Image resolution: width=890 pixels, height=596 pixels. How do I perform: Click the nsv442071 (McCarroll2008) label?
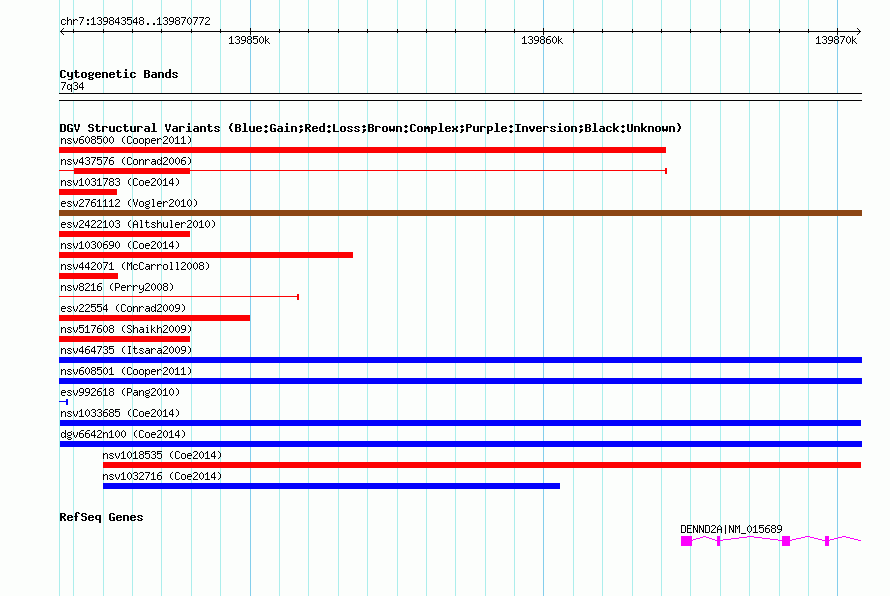coord(135,266)
